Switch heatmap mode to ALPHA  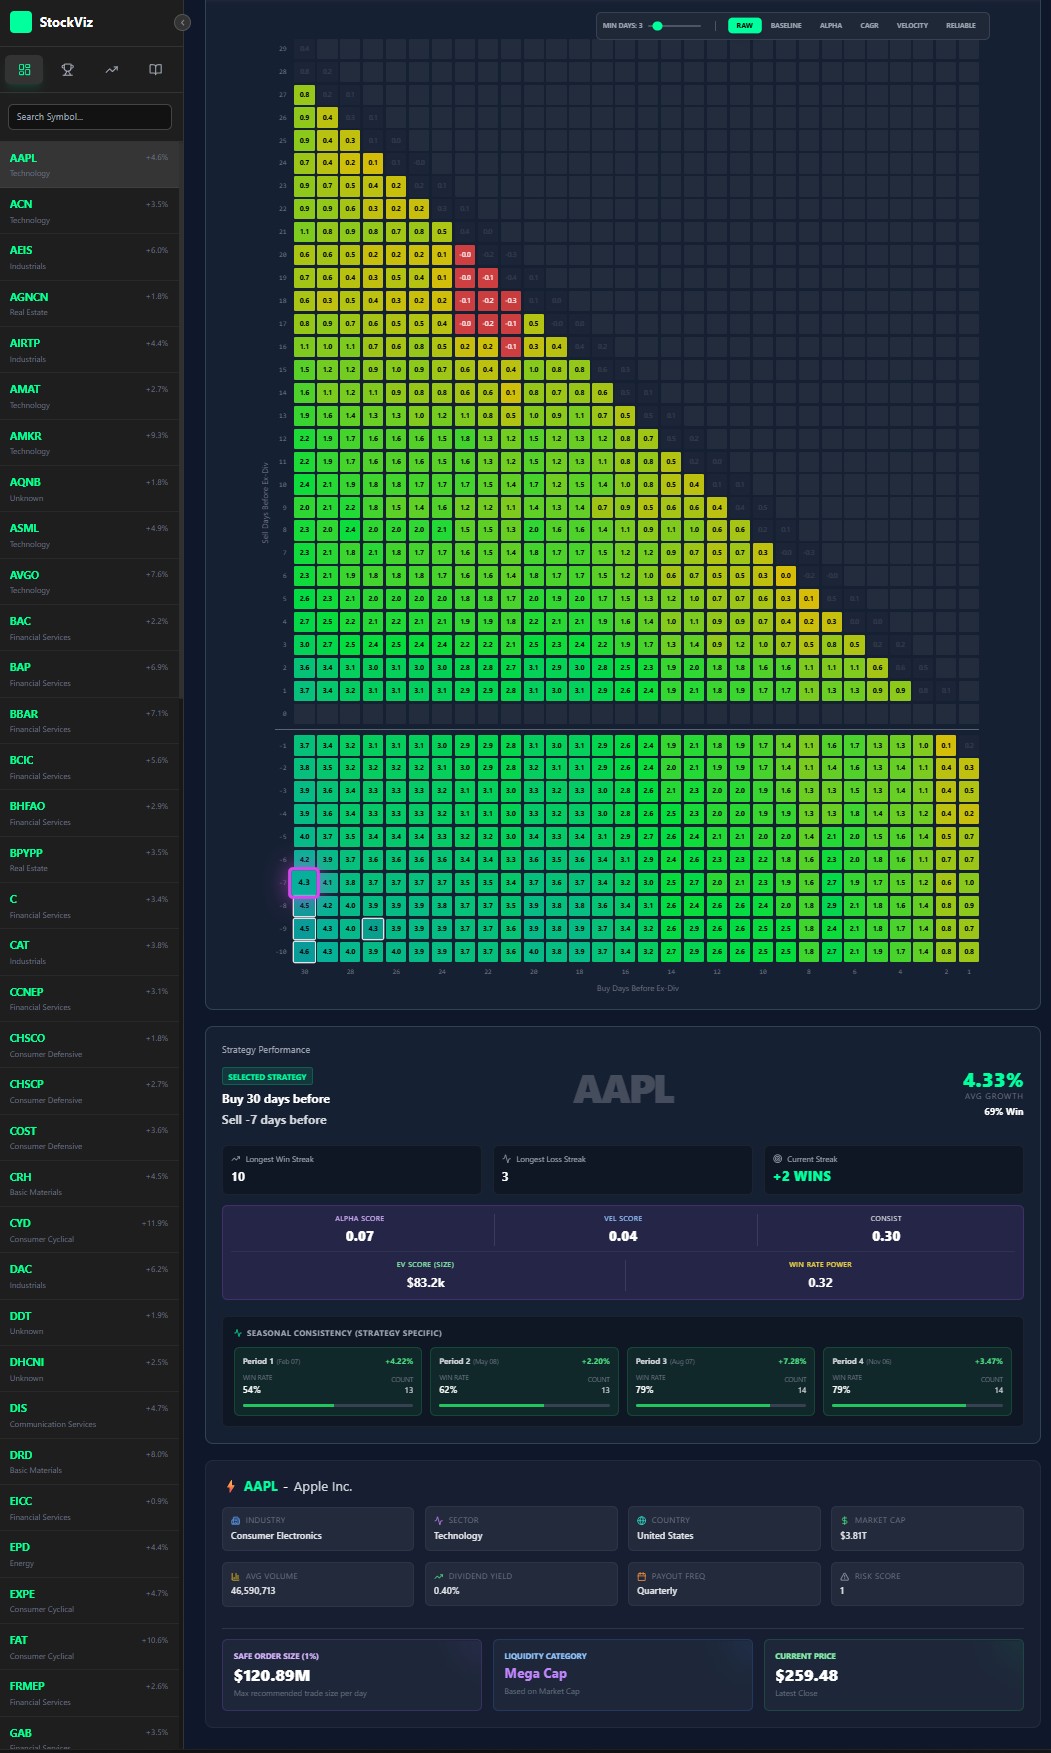pyautogui.click(x=830, y=26)
